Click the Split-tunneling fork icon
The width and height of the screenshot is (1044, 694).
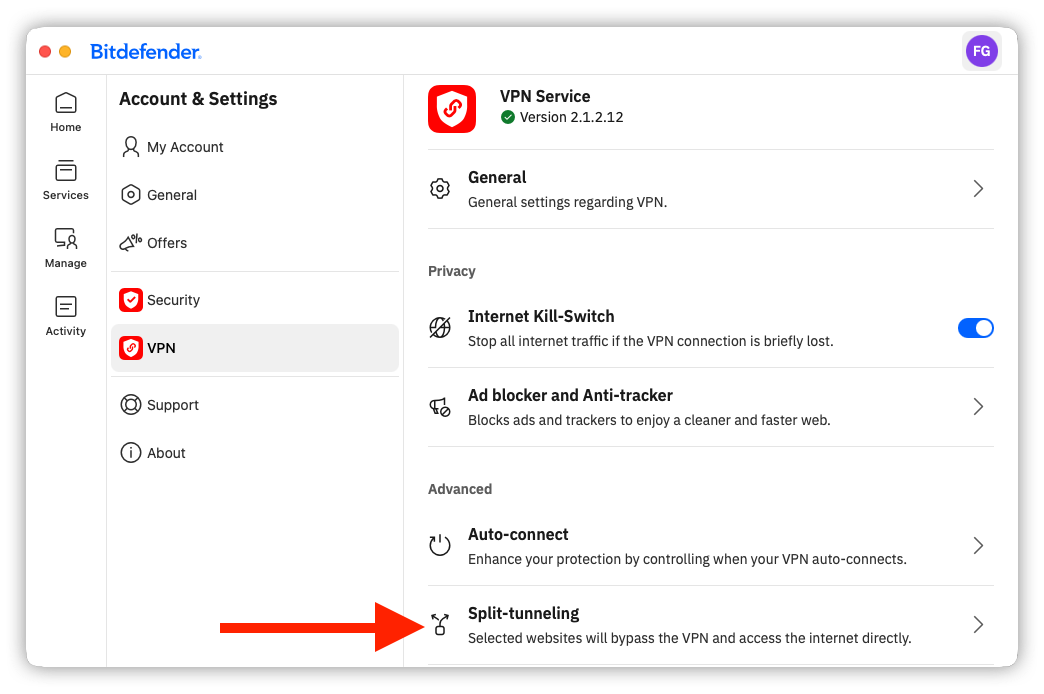point(439,624)
